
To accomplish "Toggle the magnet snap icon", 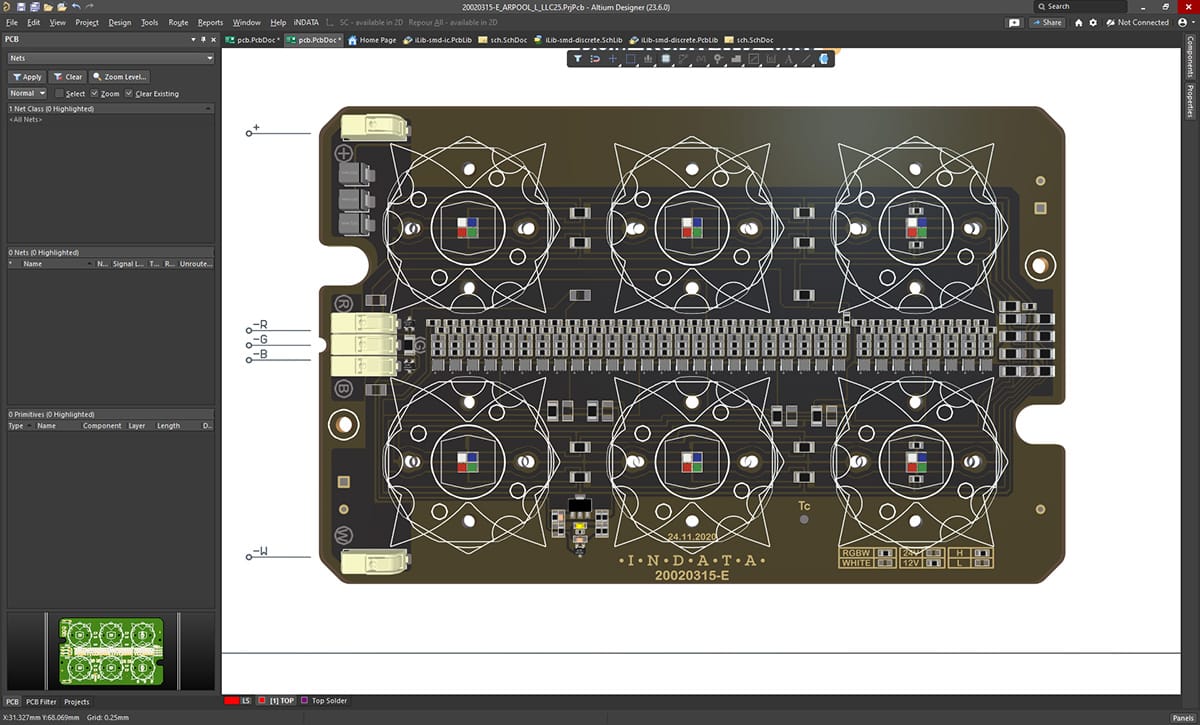I will (595, 59).
